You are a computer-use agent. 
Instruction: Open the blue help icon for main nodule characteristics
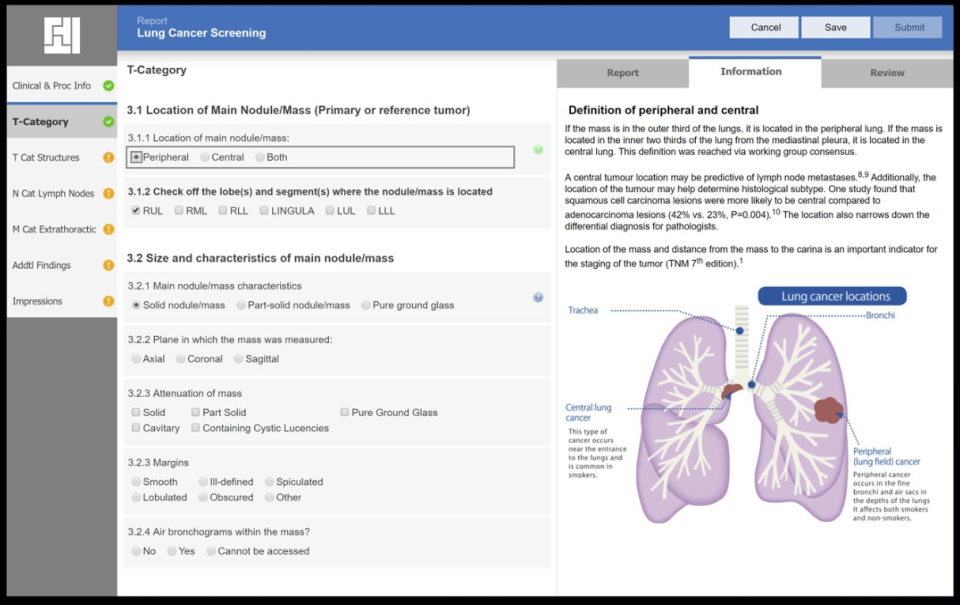(x=538, y=297)
